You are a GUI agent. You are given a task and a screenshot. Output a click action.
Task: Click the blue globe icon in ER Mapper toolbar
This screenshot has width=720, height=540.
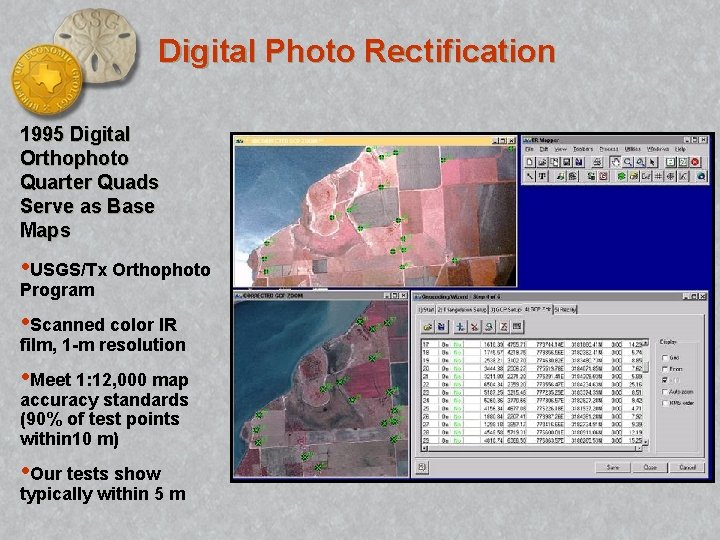point(701,176)
